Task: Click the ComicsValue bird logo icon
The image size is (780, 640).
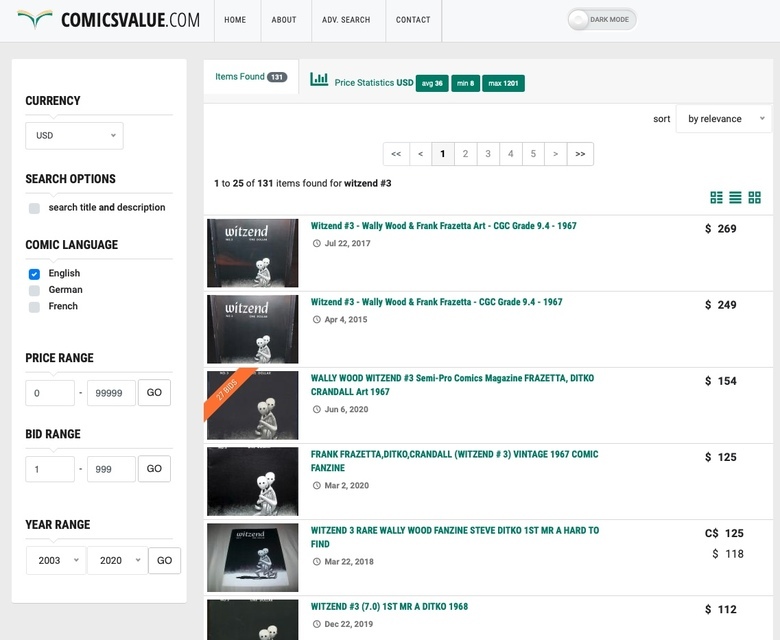Action: [35, 19]
